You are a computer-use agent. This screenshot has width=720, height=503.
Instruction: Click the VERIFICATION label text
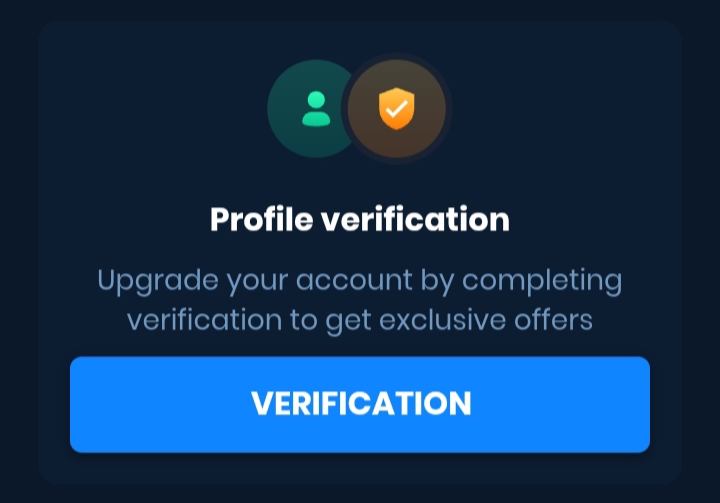click(360, 404)
